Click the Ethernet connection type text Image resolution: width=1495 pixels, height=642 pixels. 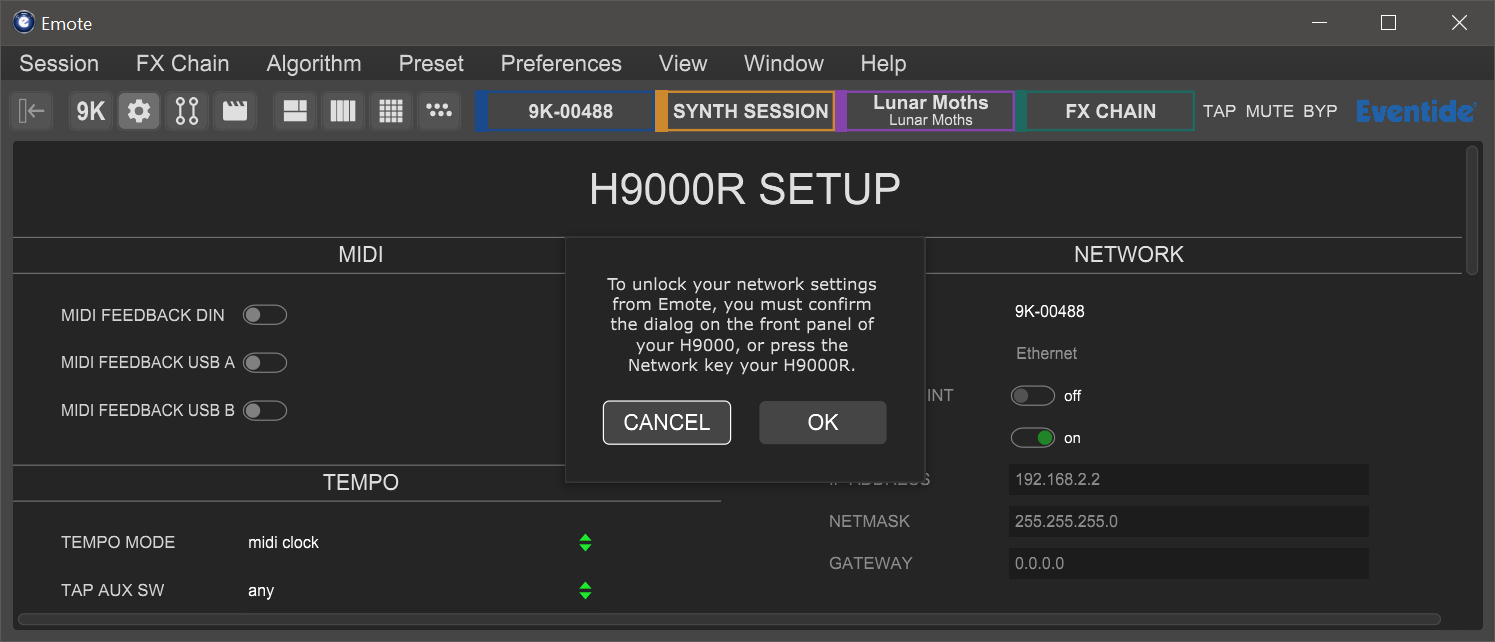pos(1047,354)
